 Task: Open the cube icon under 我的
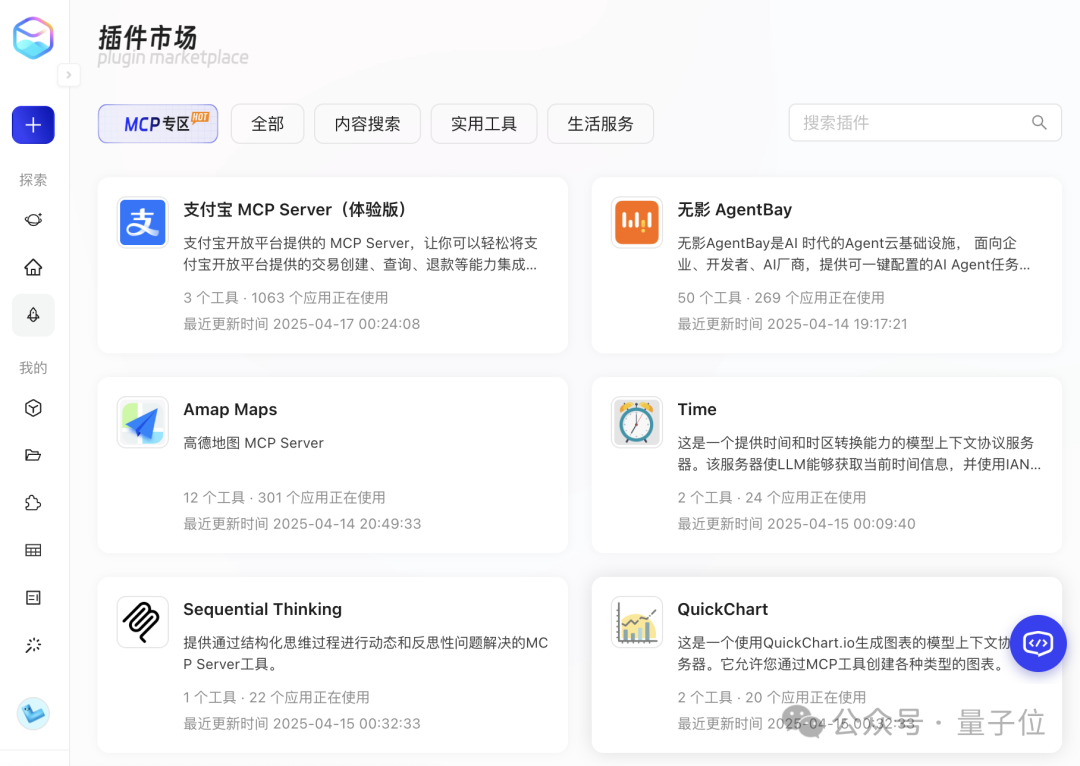33,408
